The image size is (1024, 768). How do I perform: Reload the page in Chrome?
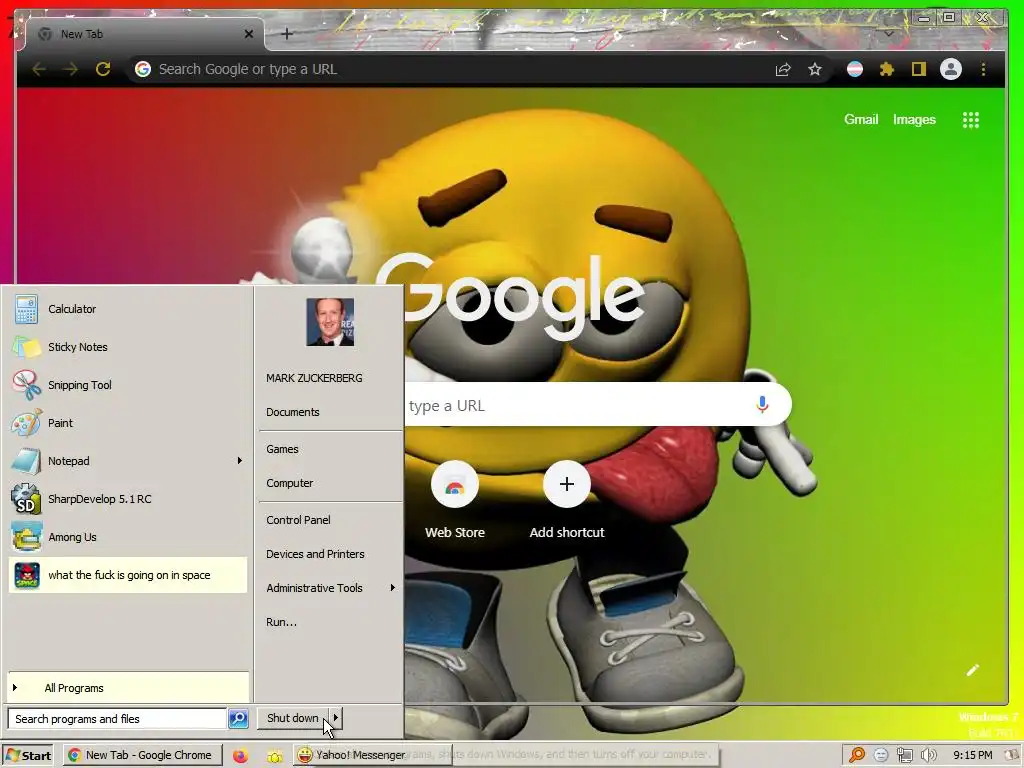click(103, 69)
